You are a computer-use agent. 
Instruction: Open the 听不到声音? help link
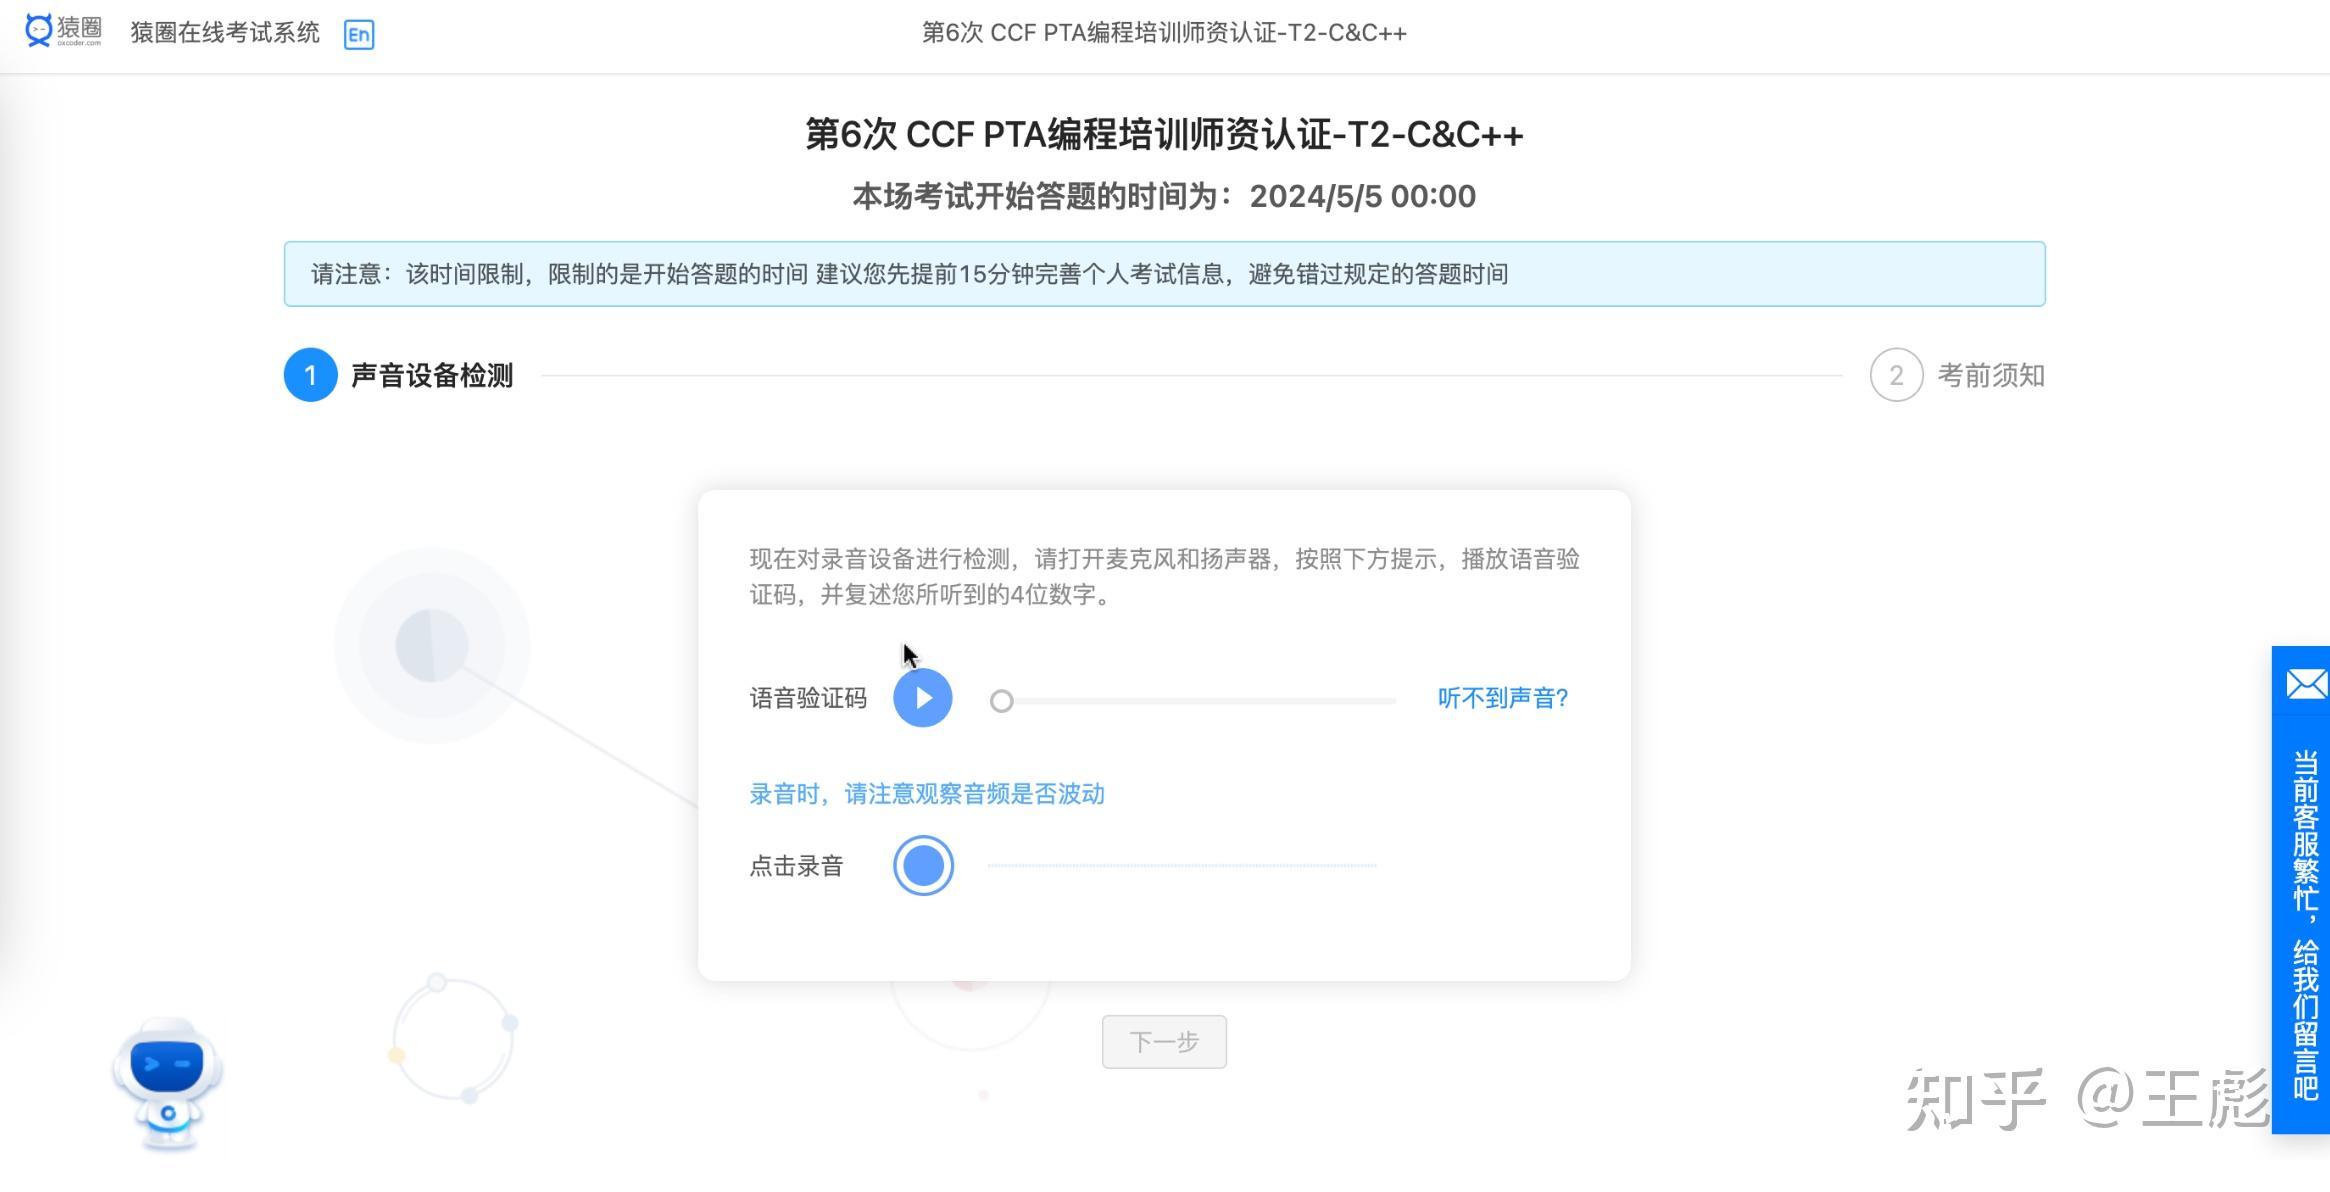pyautogui.click(x=1504, y=699)
